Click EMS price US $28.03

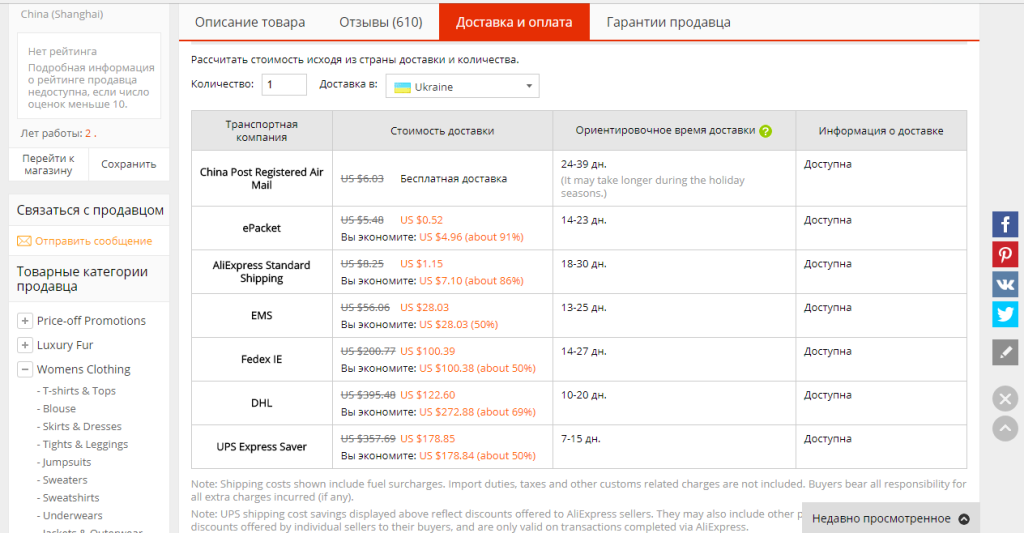point(424,308)
